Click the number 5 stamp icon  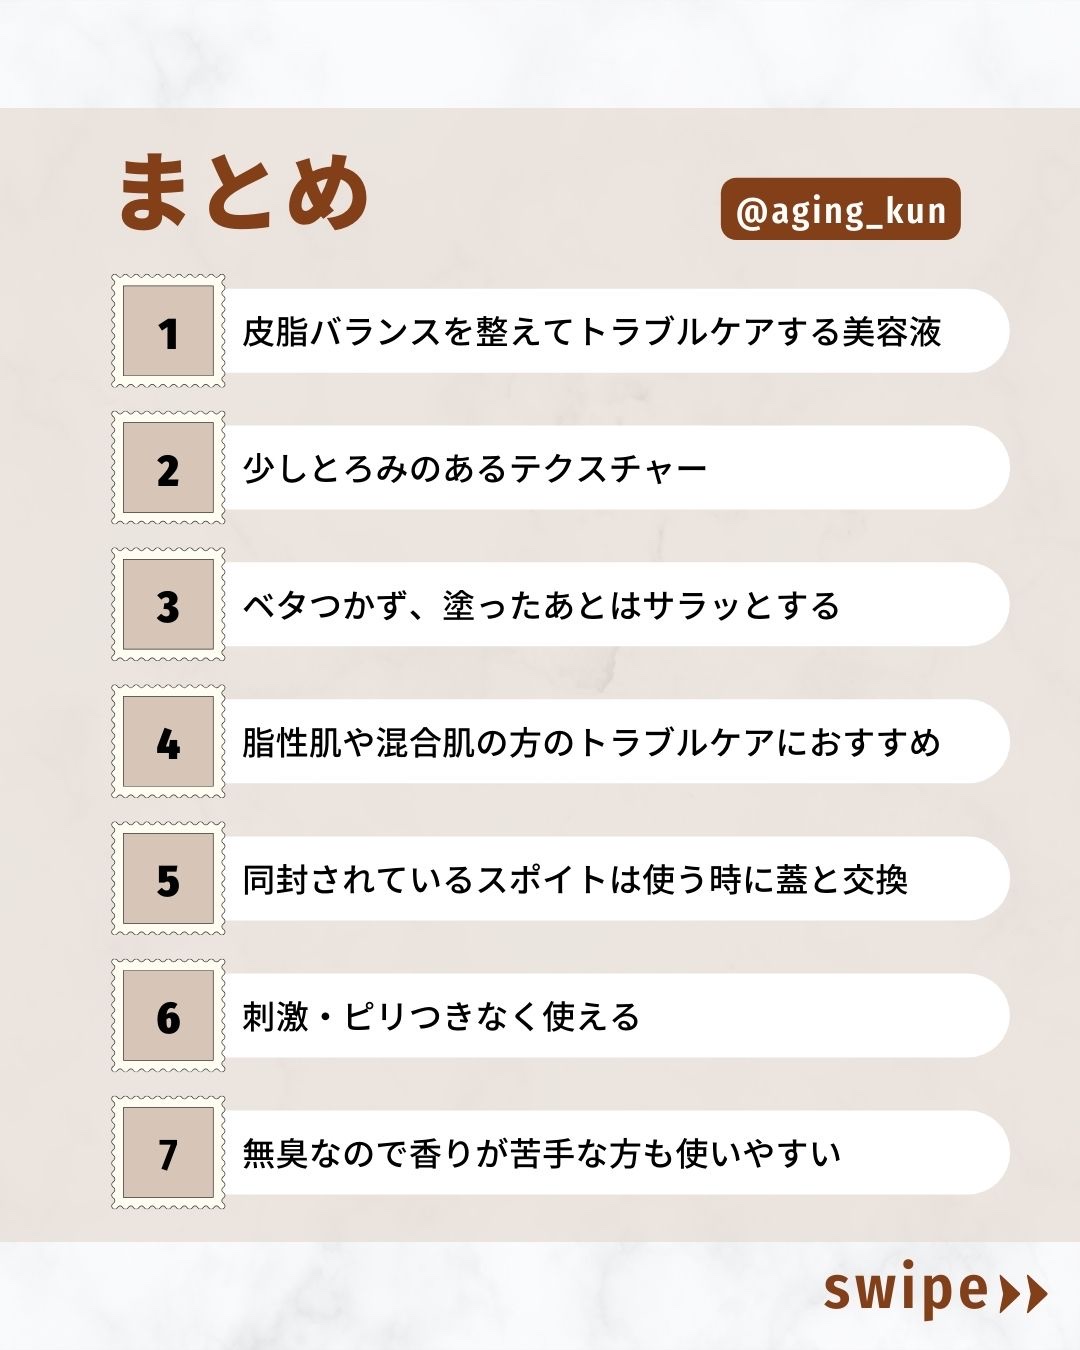[168, 879]
